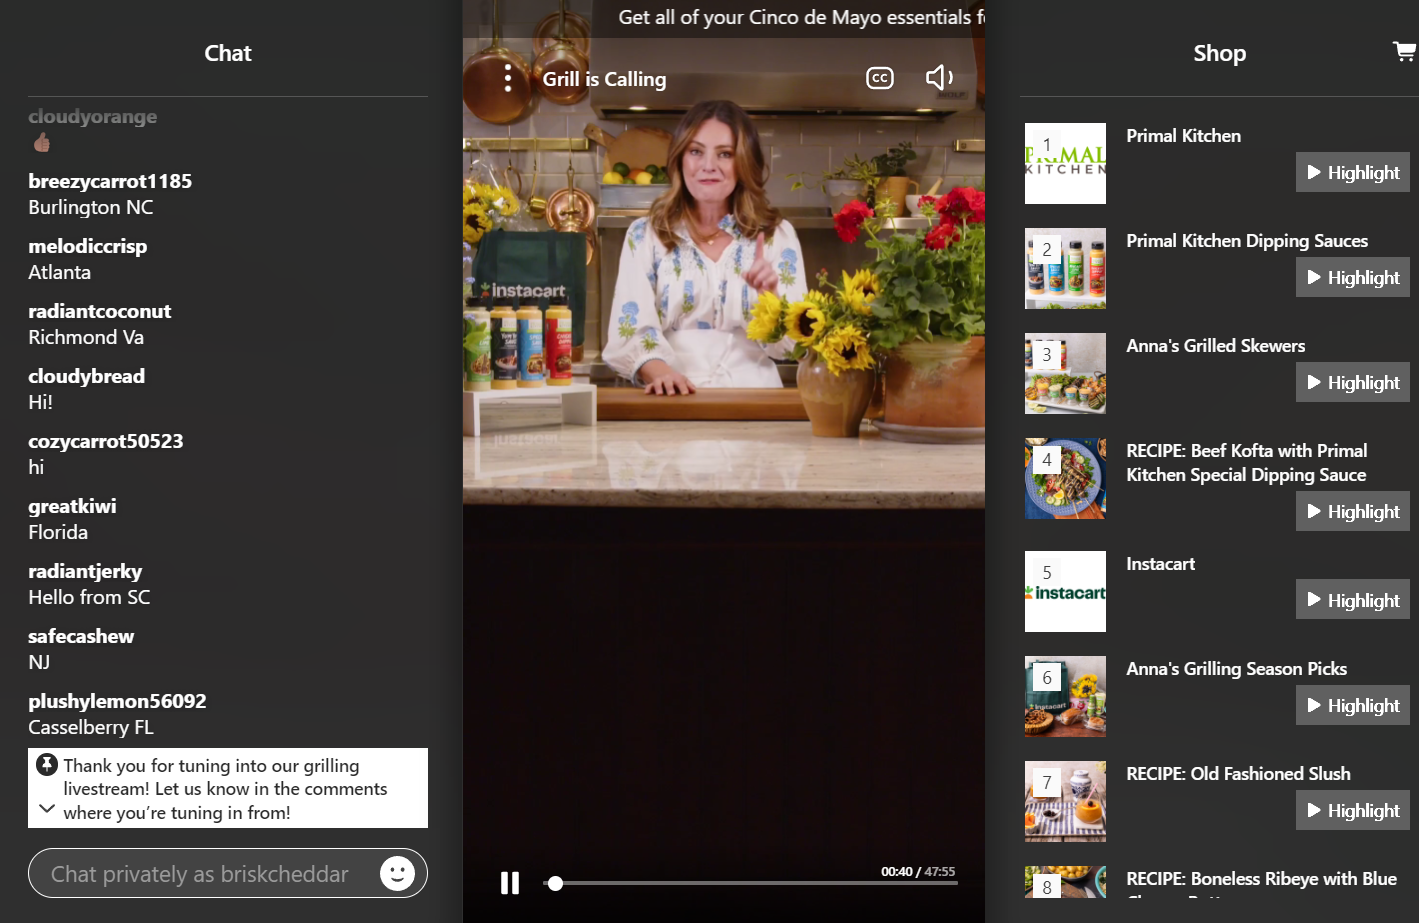Image resolution: width=1419 pixels, height=923 pixels.
Task: Click the thumbs-up emoji from cloudyorange
Action: pos(41,142)
